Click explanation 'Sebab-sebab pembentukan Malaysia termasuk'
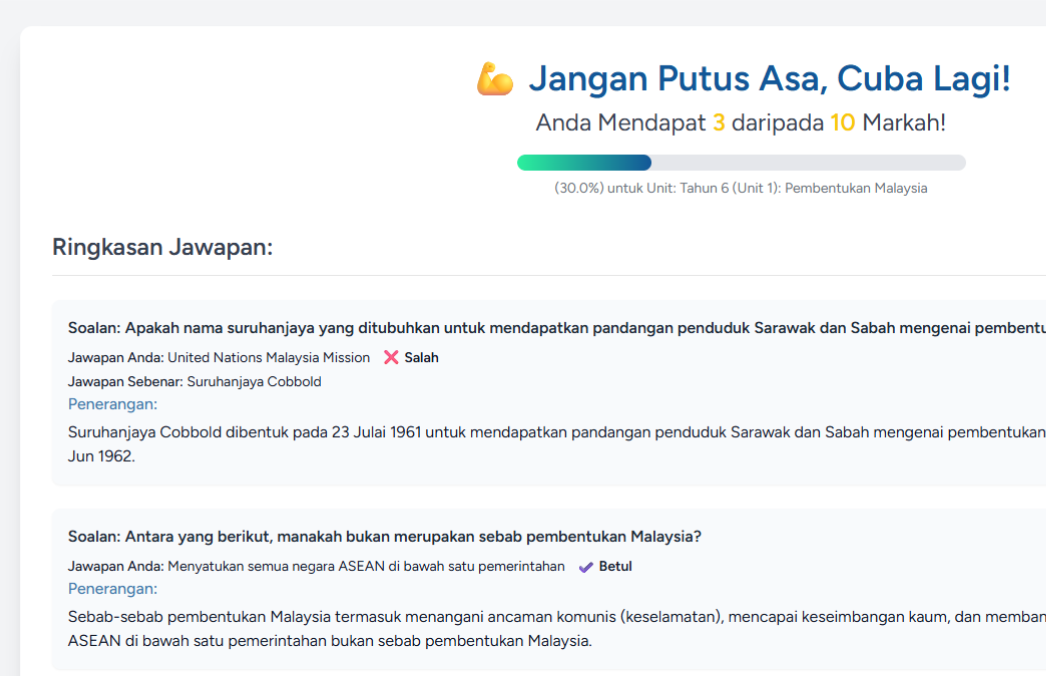This screenshot has height=676, width=1046. pos(556,617)
